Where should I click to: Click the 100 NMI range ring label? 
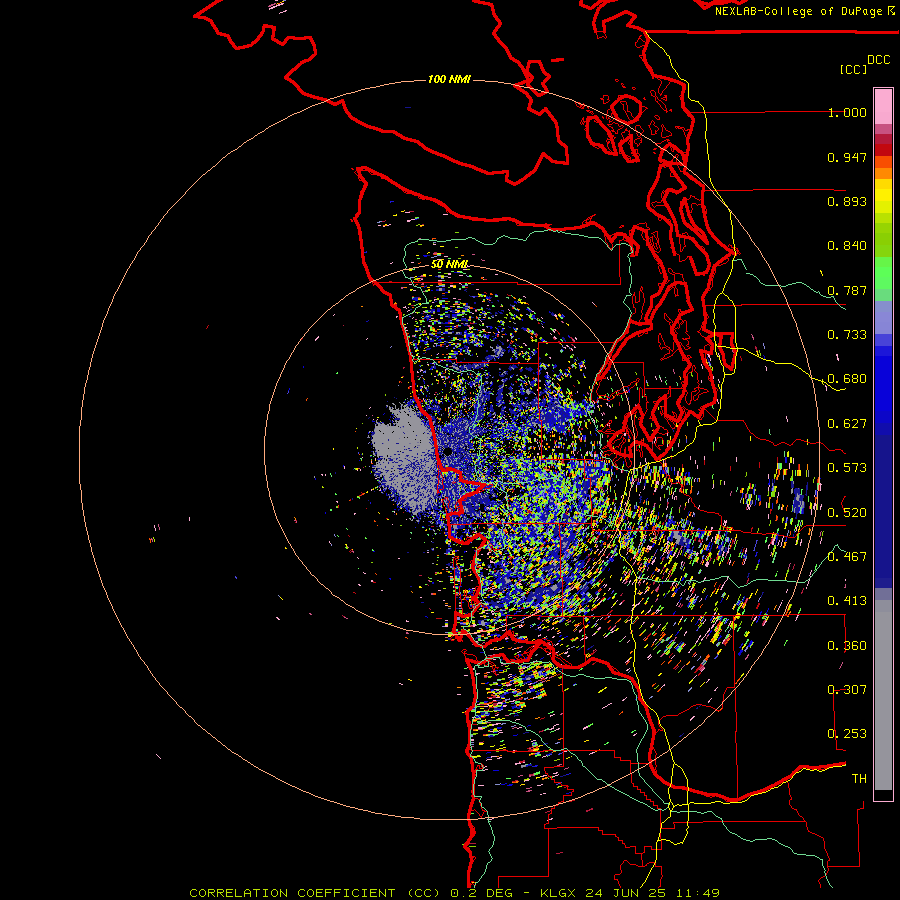coord(449,79)
